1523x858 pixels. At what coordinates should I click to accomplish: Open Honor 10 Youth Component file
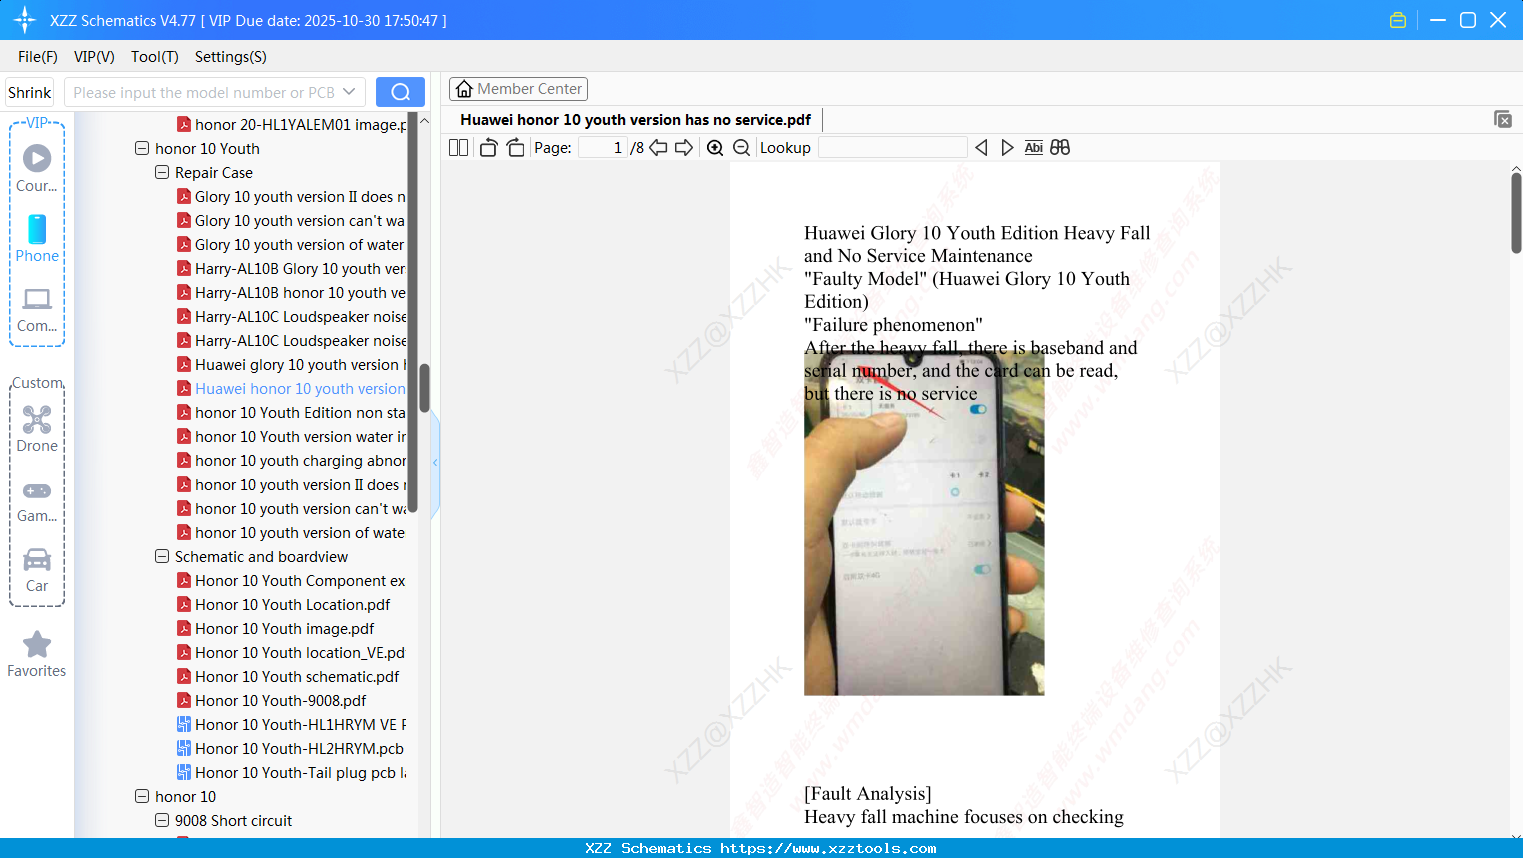tap(291, 580)
